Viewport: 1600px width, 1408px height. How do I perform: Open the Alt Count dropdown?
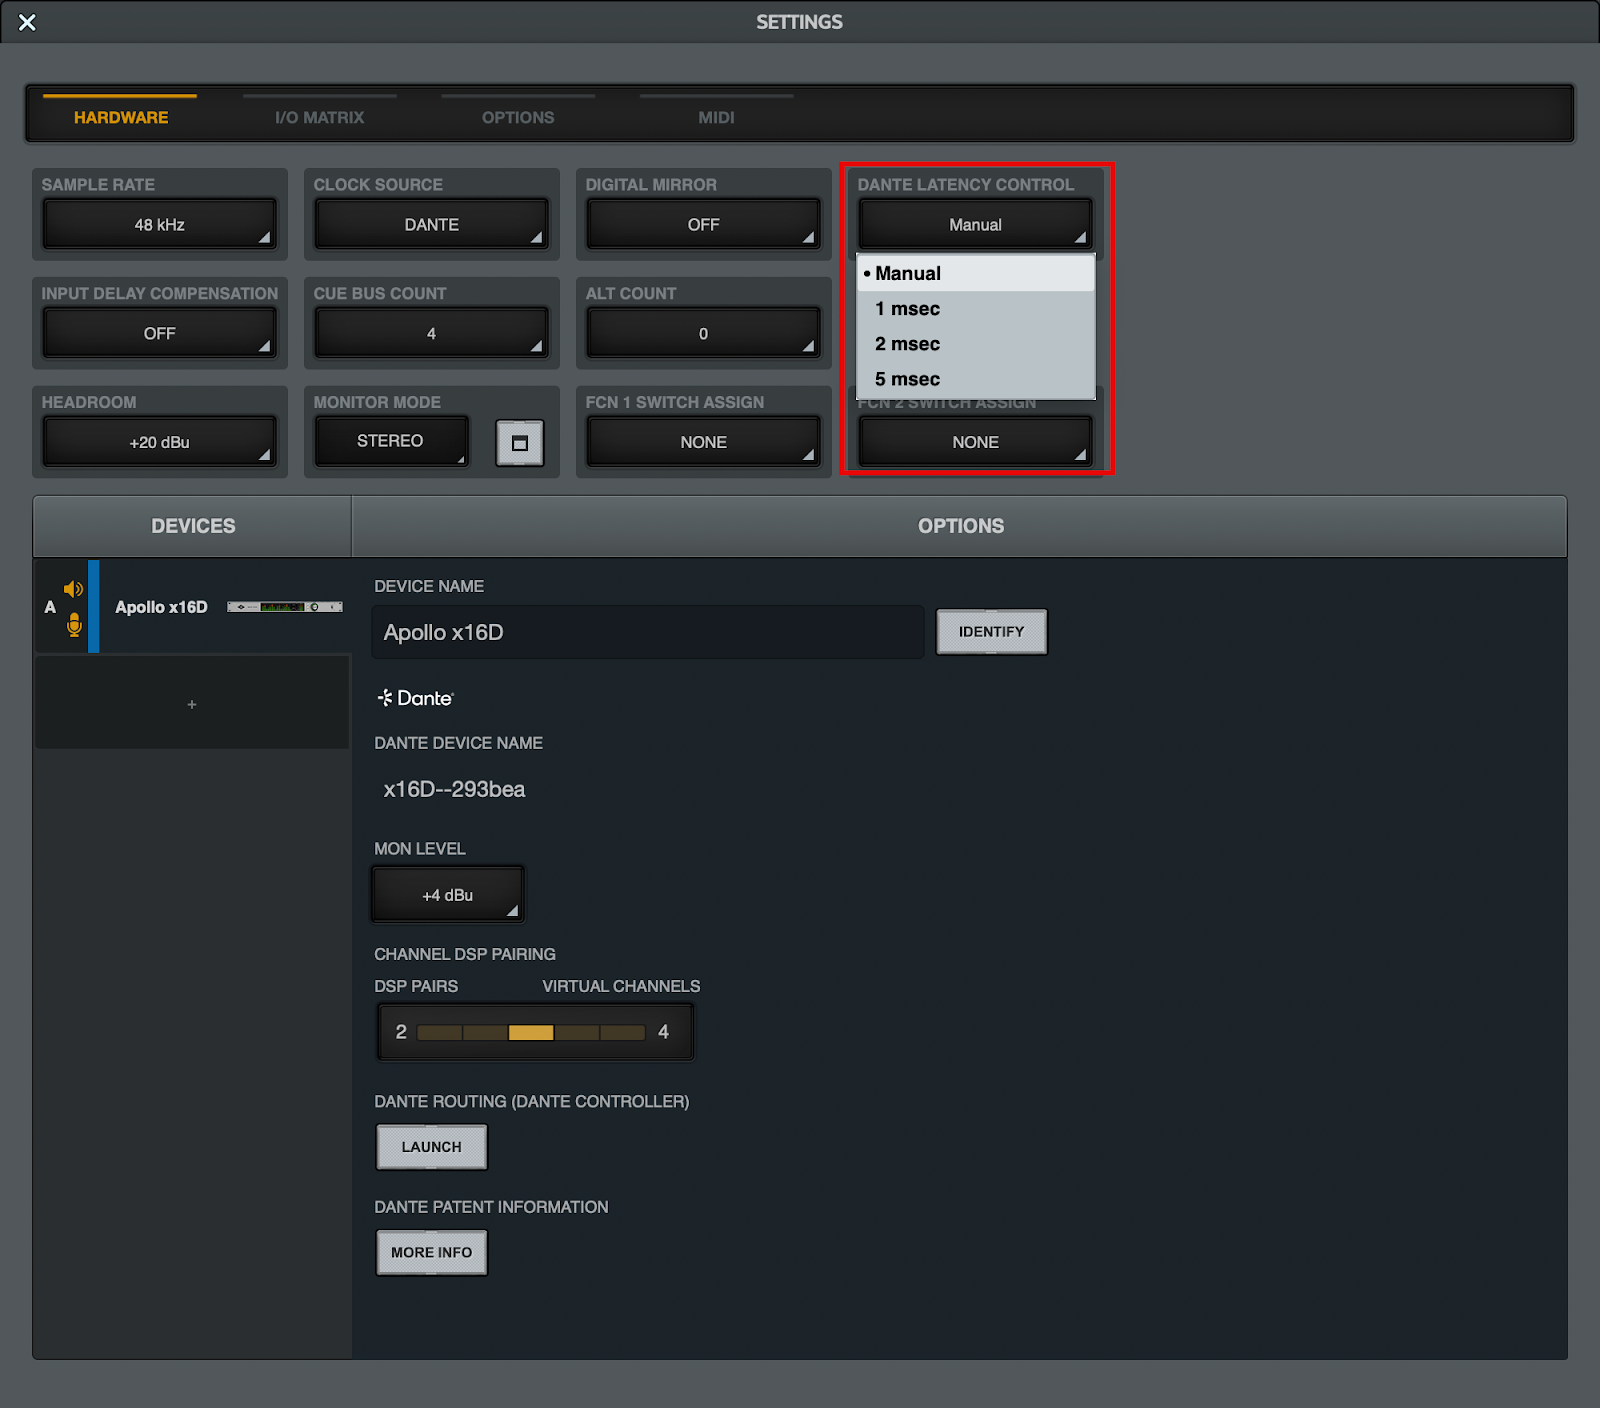704,333
